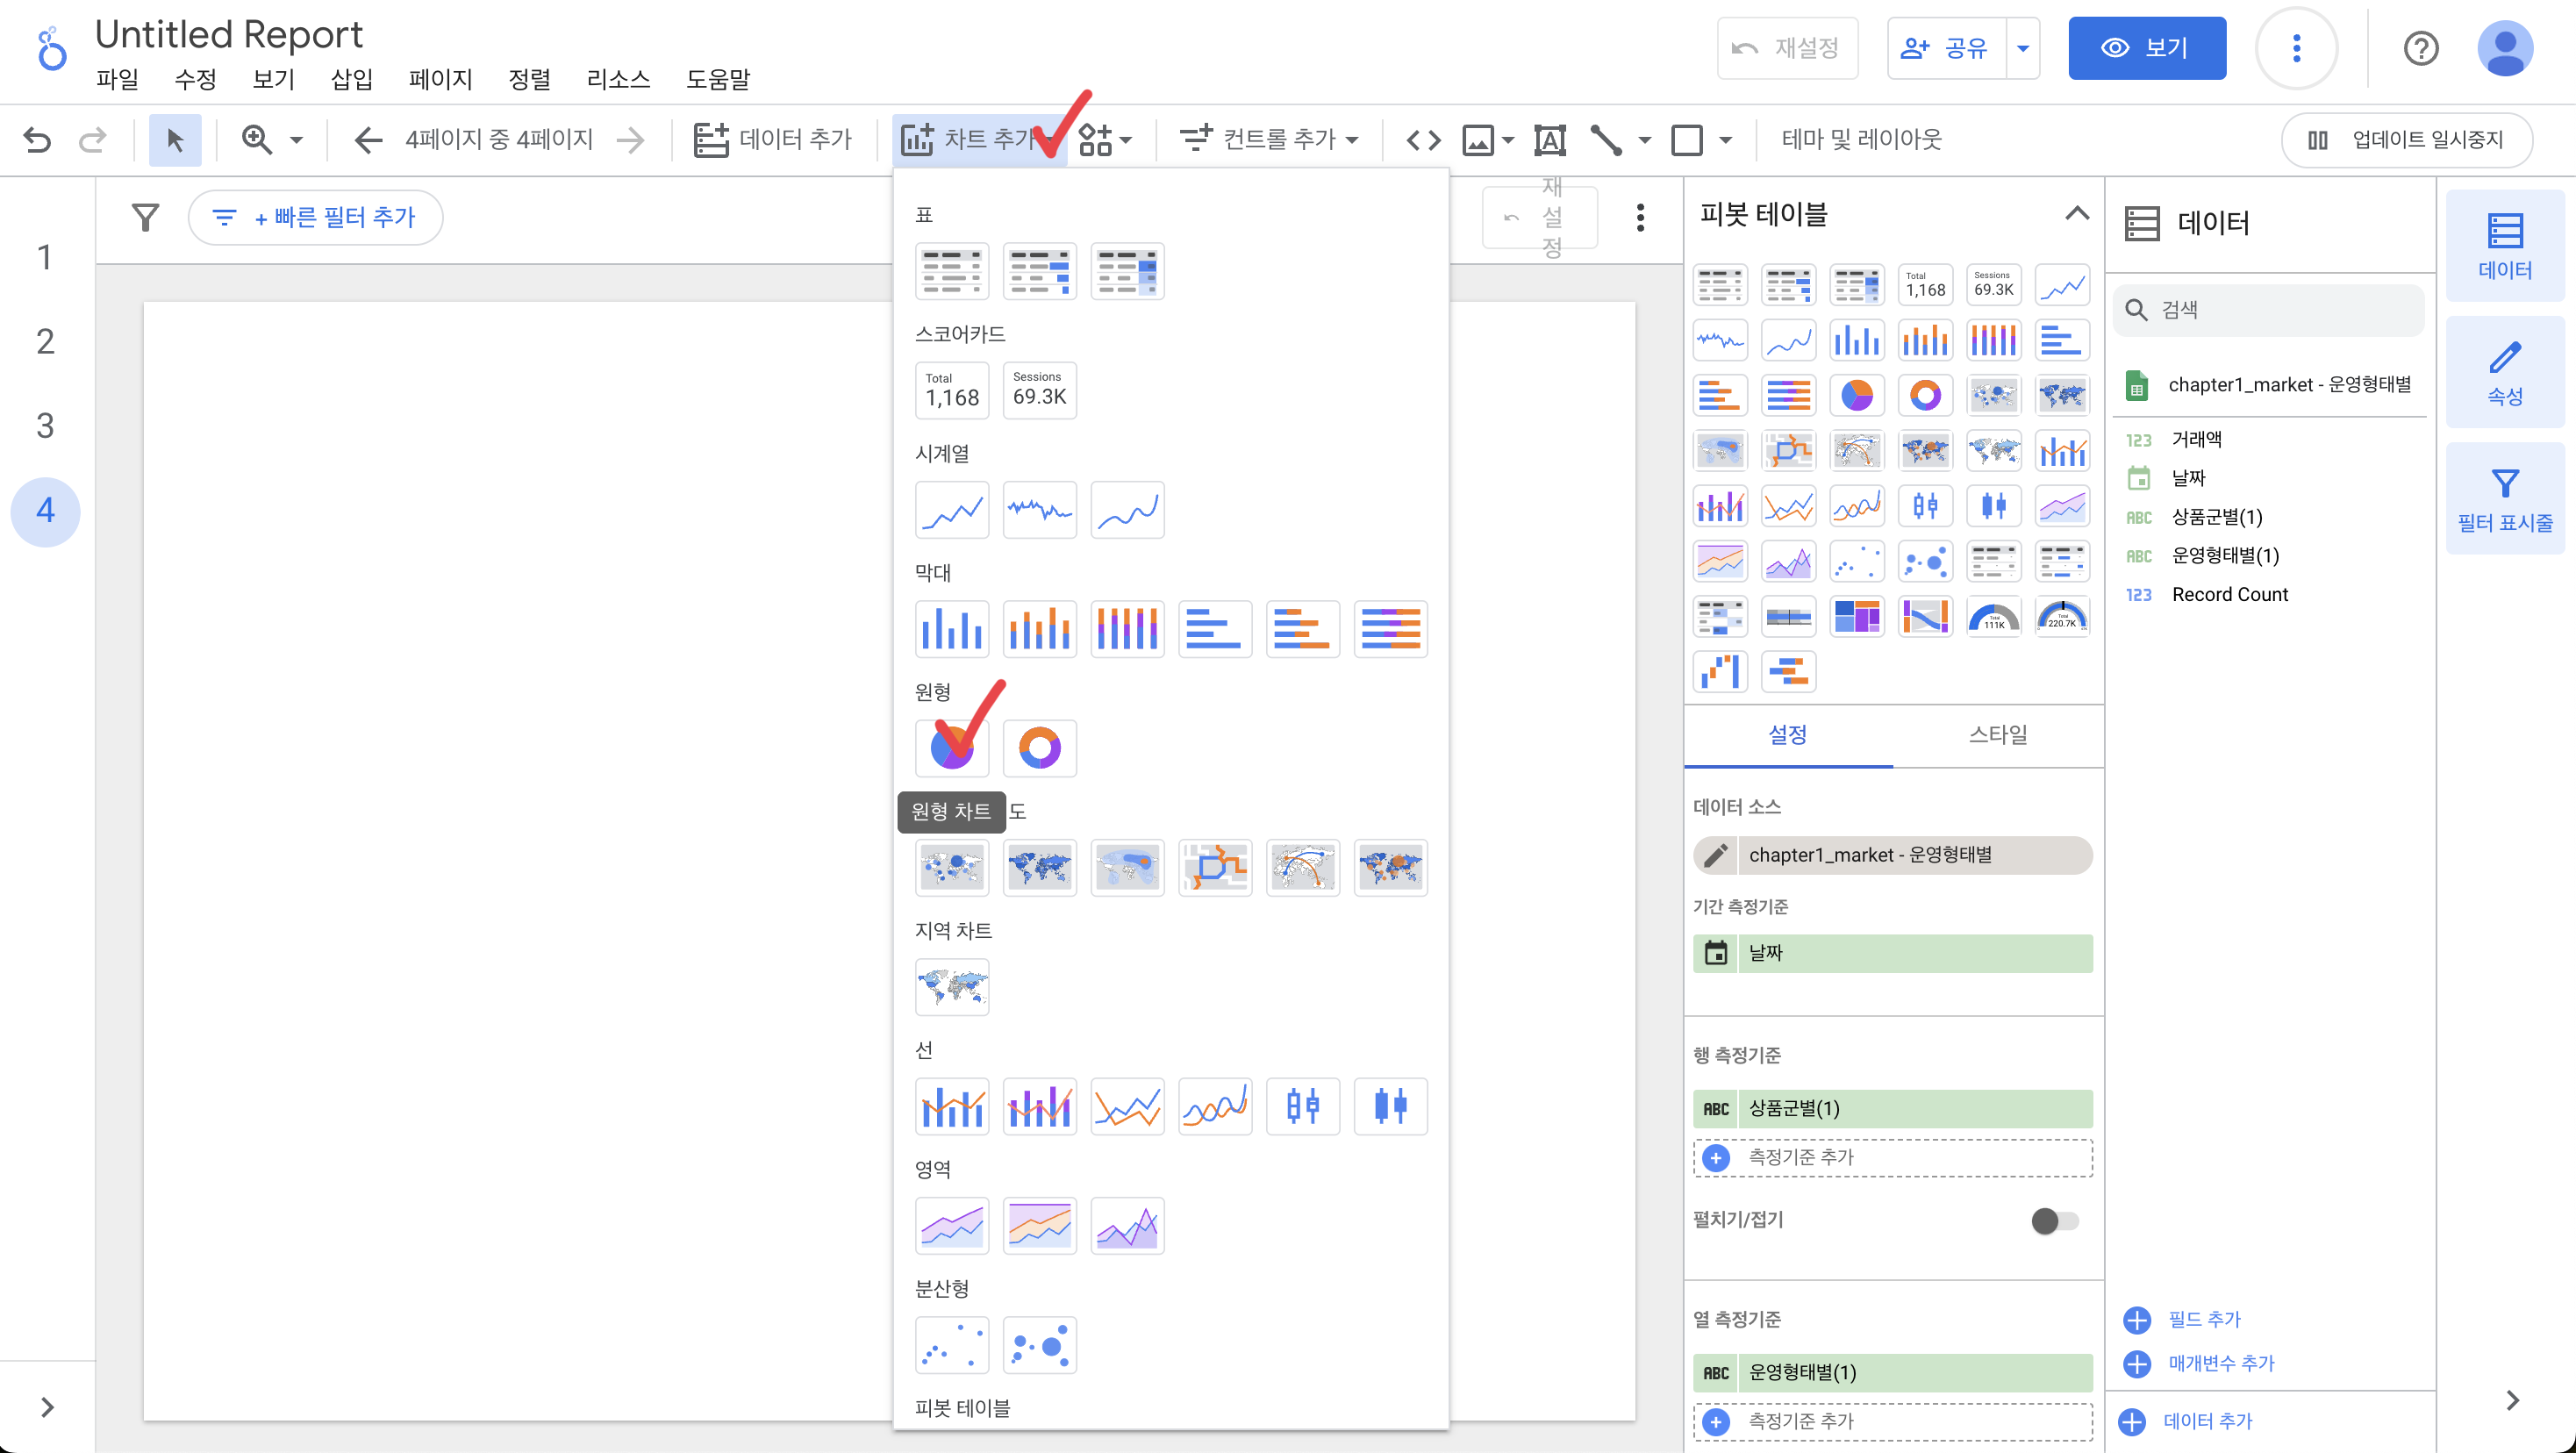Select the pie chart icon under 원형

951,748
